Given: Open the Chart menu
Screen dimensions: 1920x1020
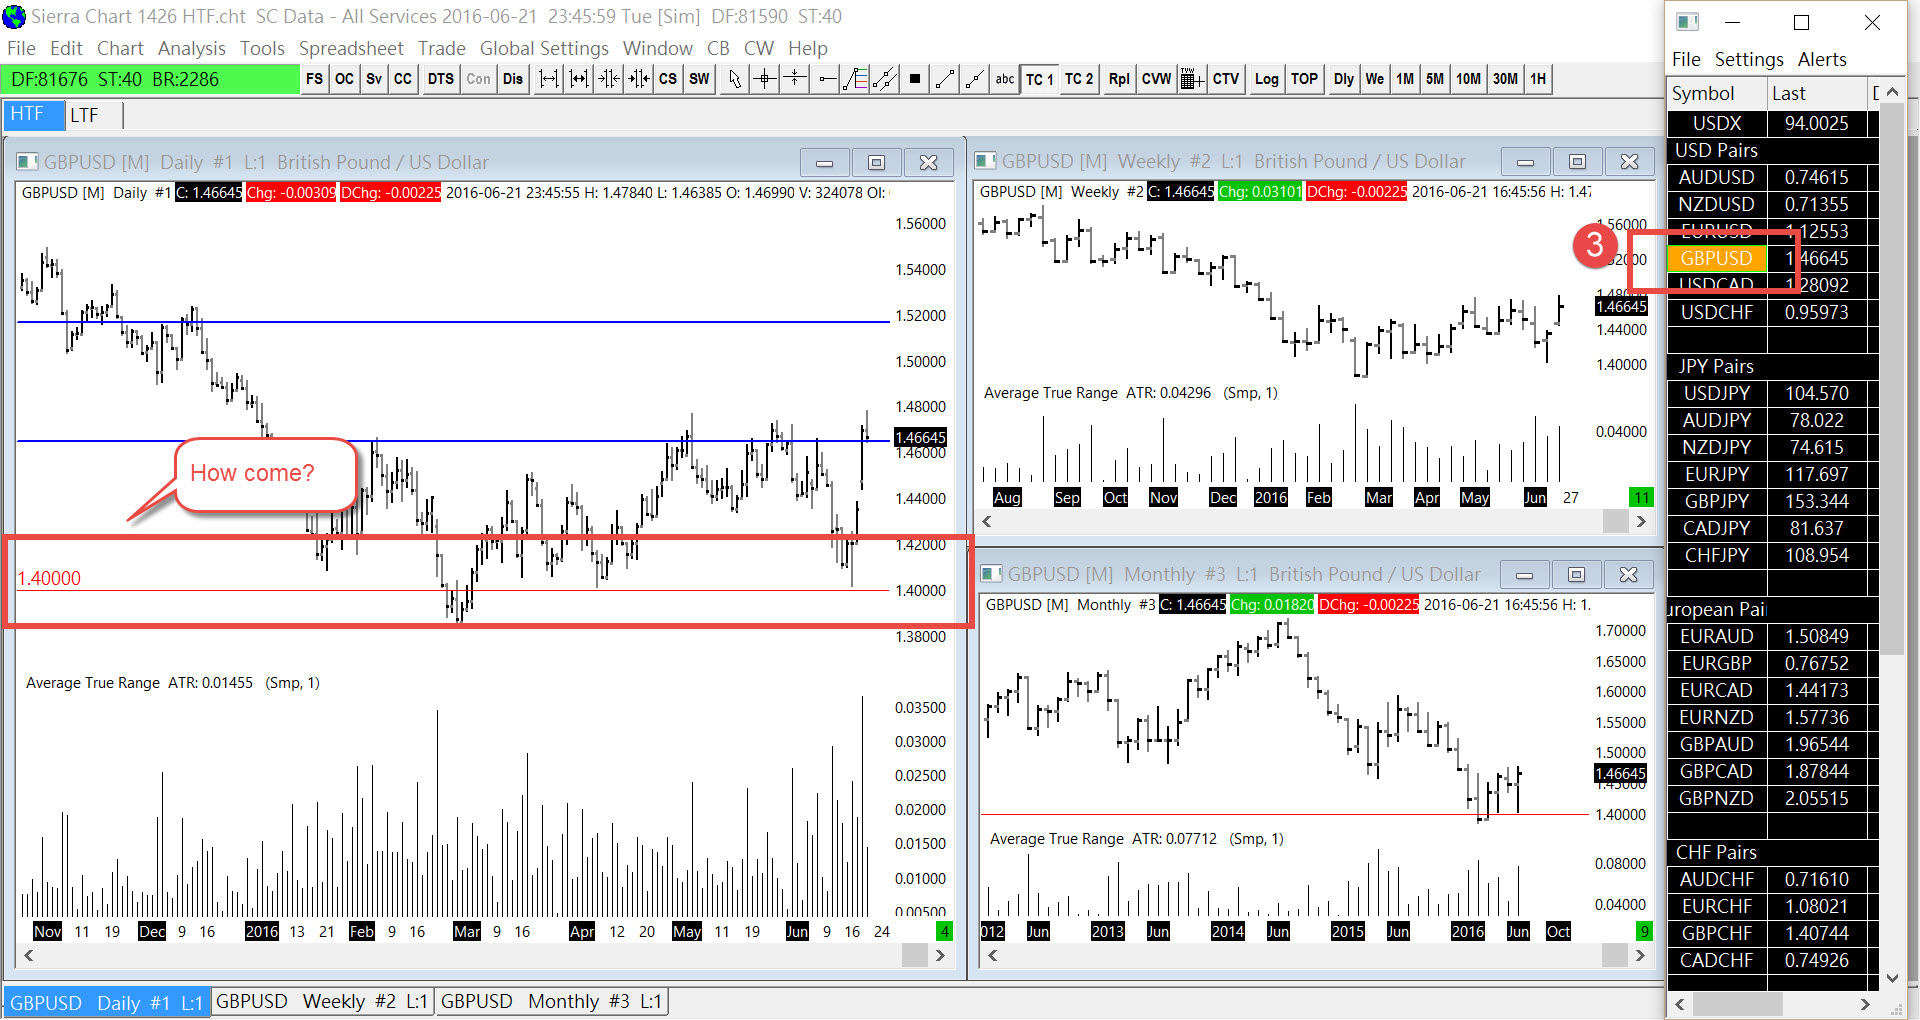Looking at the screenshot, I should [x=120, y=48].
